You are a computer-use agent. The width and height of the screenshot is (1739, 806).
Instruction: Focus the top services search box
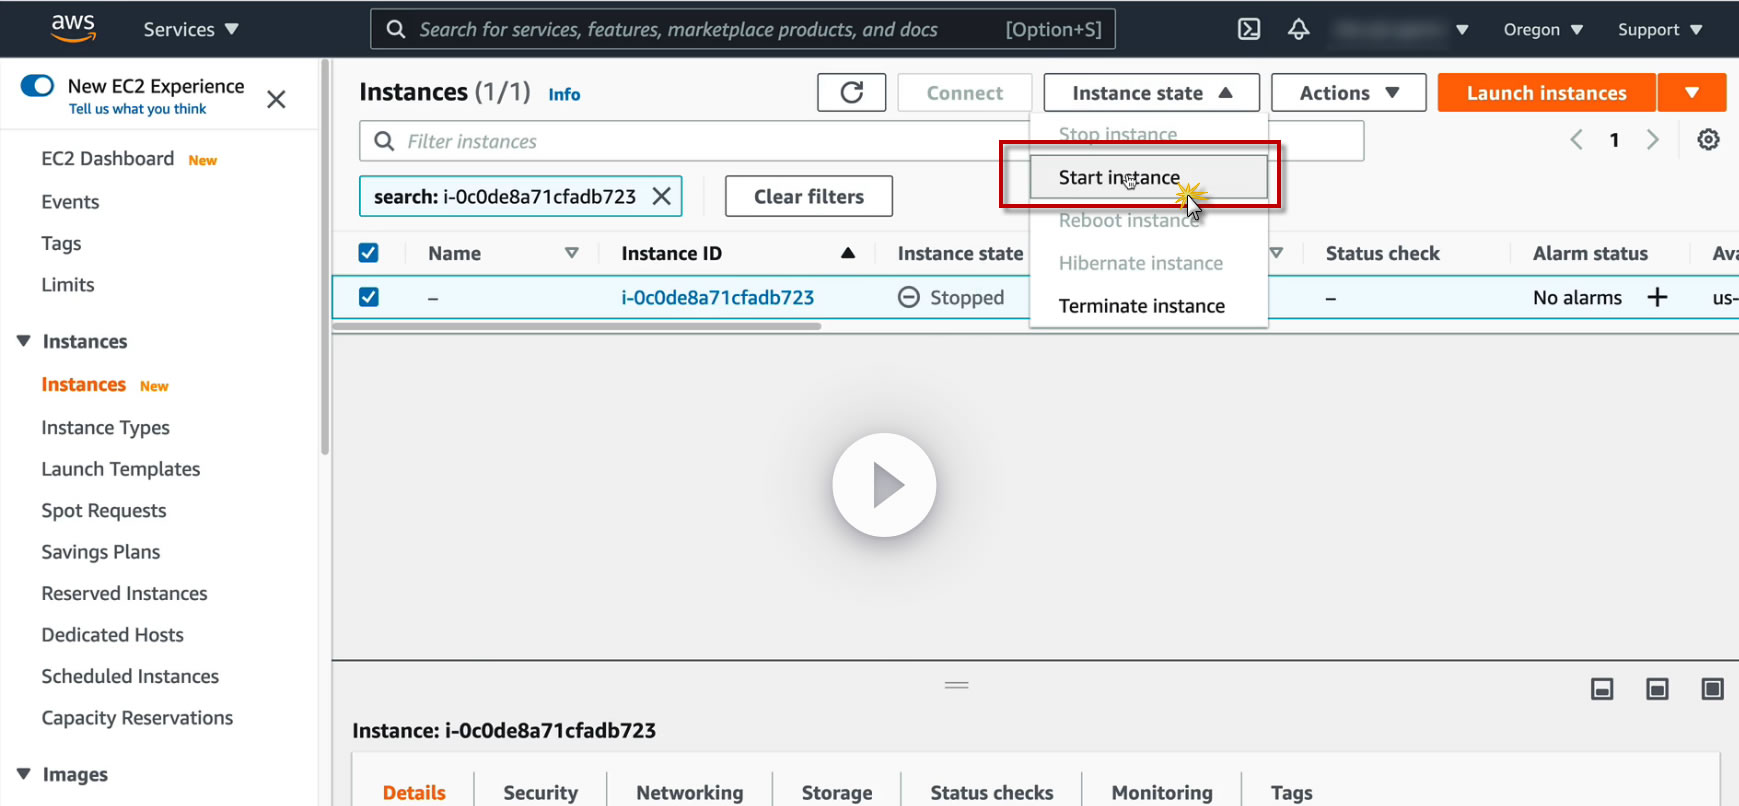(742, 29)
